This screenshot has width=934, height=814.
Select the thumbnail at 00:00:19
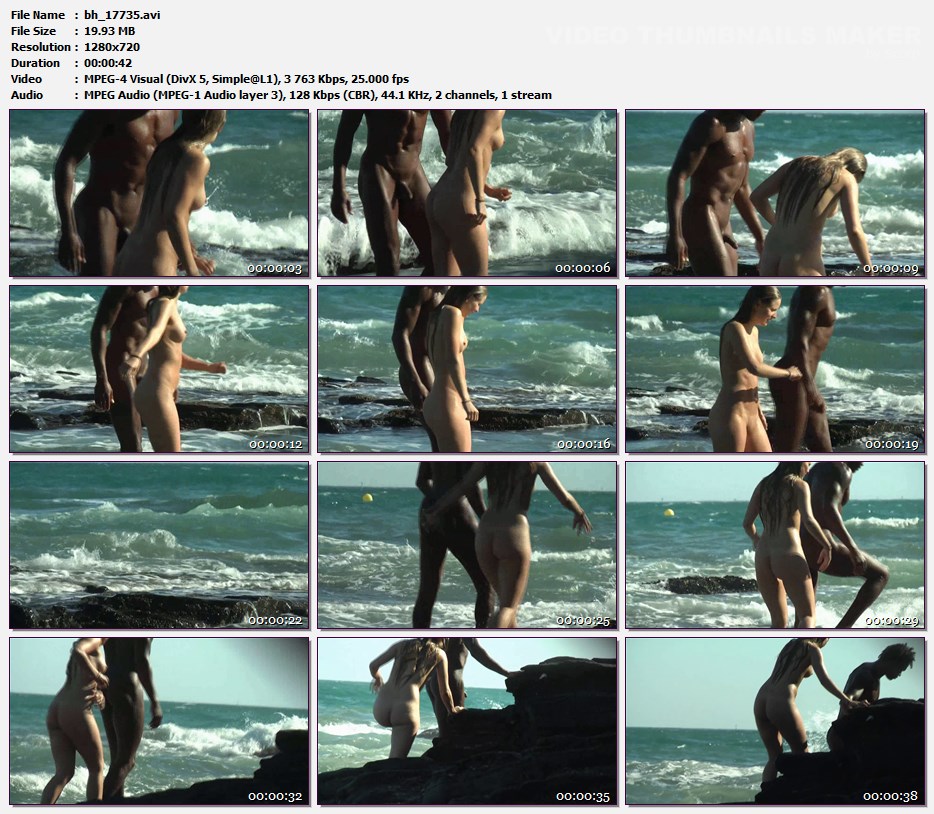point(775,369)
